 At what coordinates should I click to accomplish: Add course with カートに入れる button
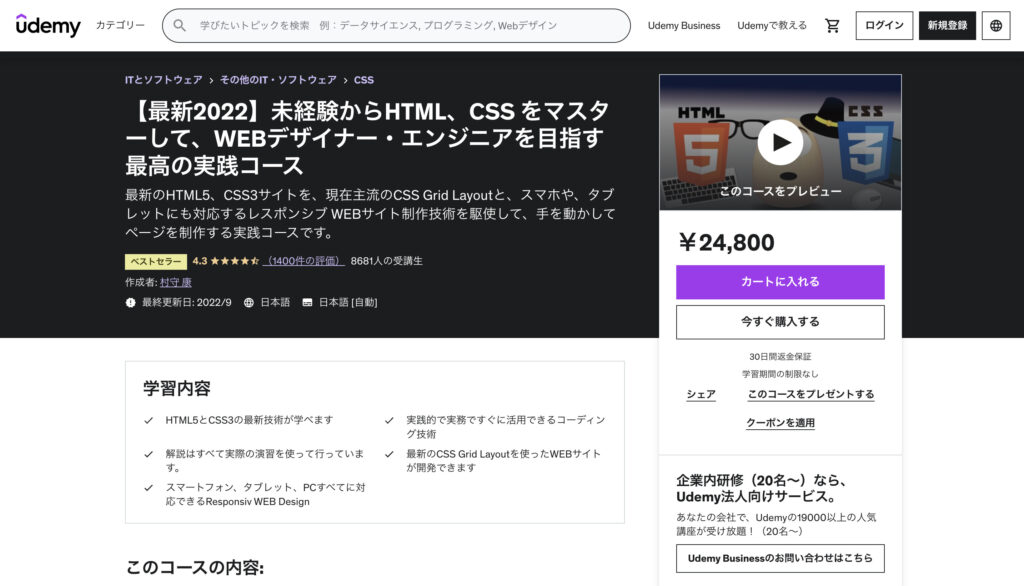780,282
